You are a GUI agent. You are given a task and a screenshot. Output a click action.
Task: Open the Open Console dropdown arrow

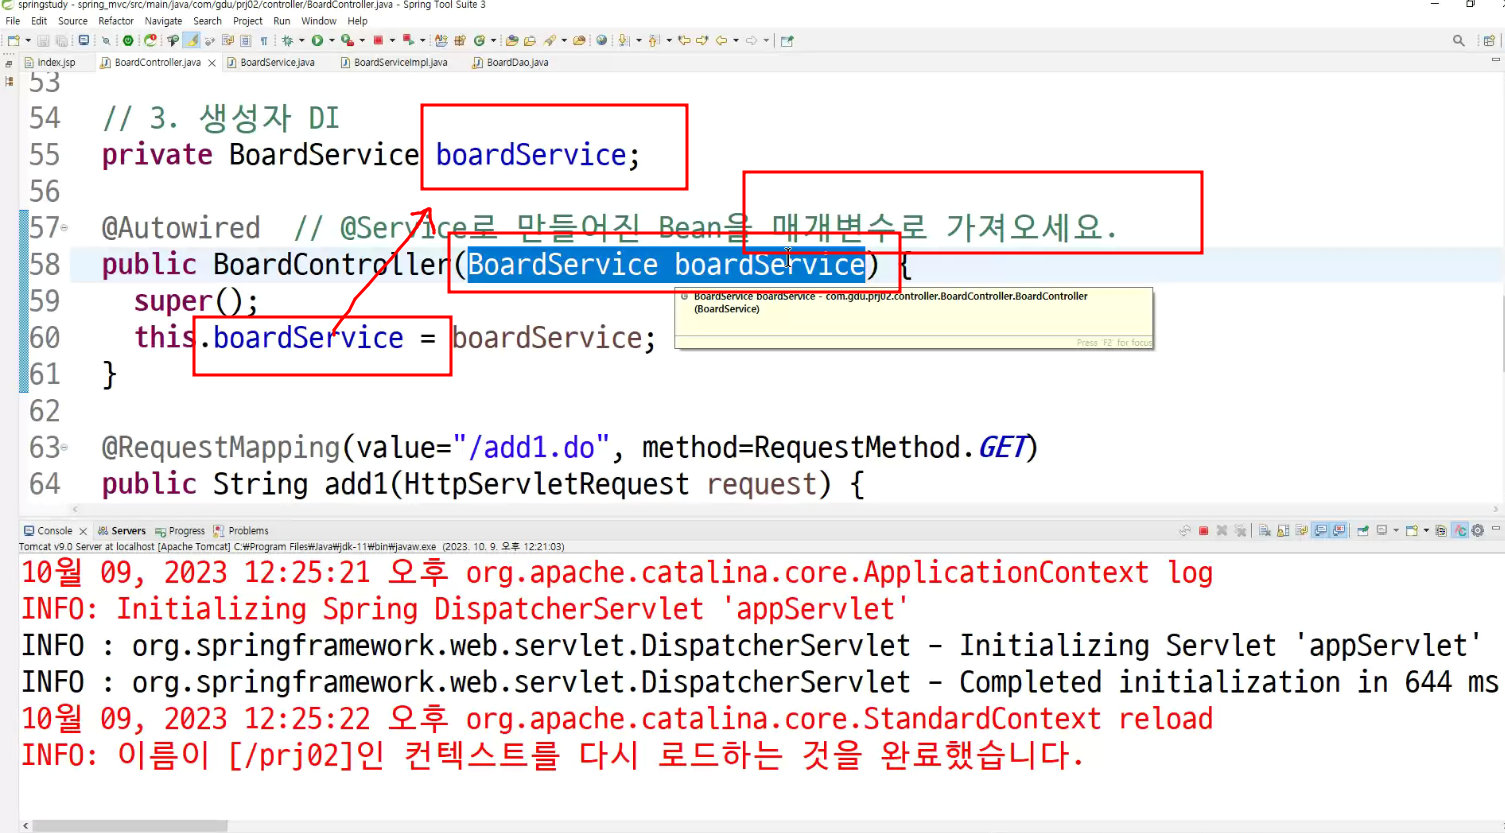pyautogui.click(x=1426, y=531)
